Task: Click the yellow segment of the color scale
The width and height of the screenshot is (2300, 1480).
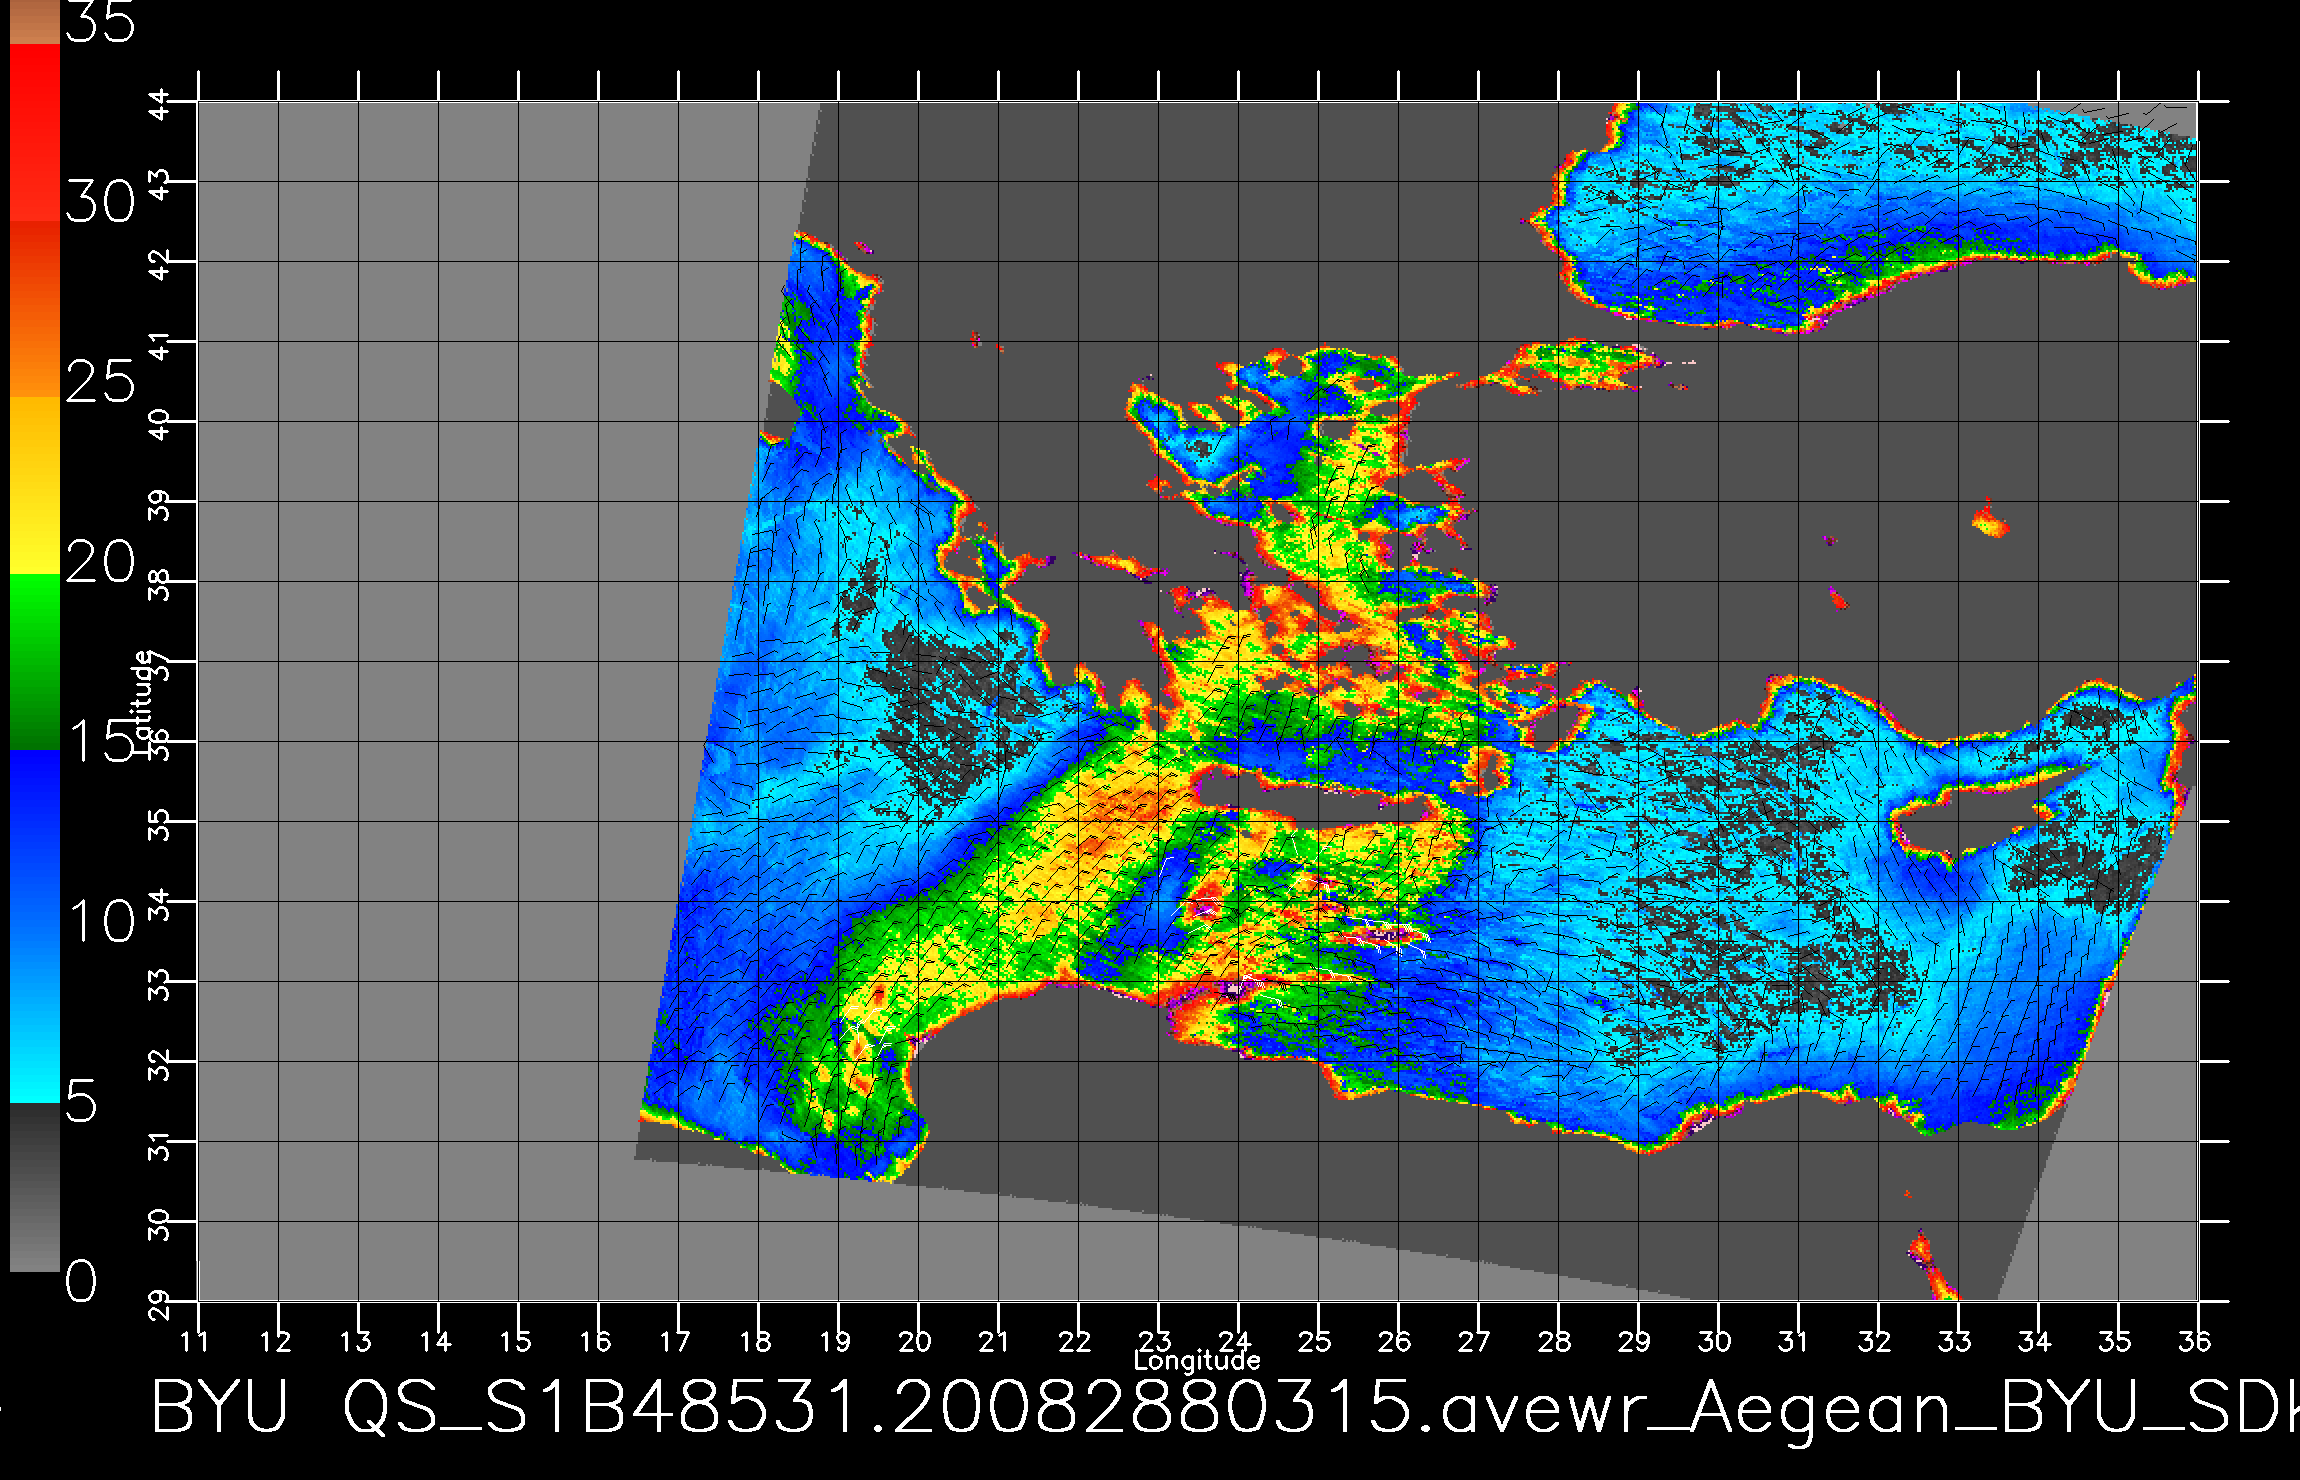Action: tap(34, 486)
